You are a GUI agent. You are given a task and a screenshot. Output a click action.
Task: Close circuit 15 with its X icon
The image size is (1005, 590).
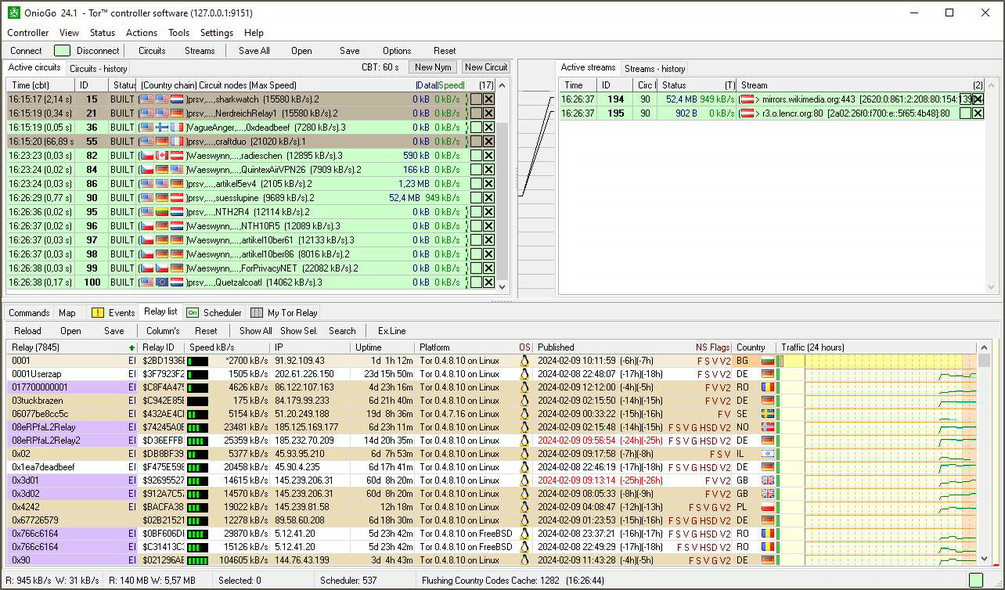[x=488, y=99]
